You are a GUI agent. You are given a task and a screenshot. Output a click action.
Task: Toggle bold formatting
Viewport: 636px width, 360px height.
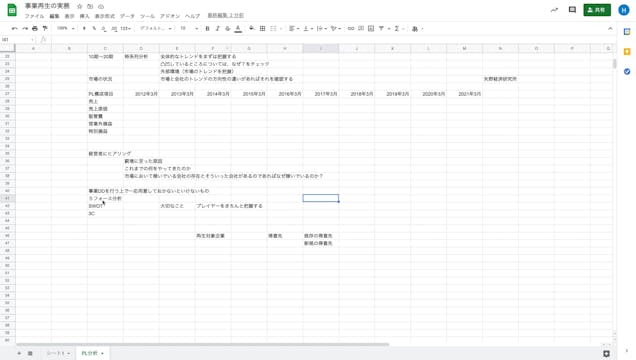tap(207, 28)
